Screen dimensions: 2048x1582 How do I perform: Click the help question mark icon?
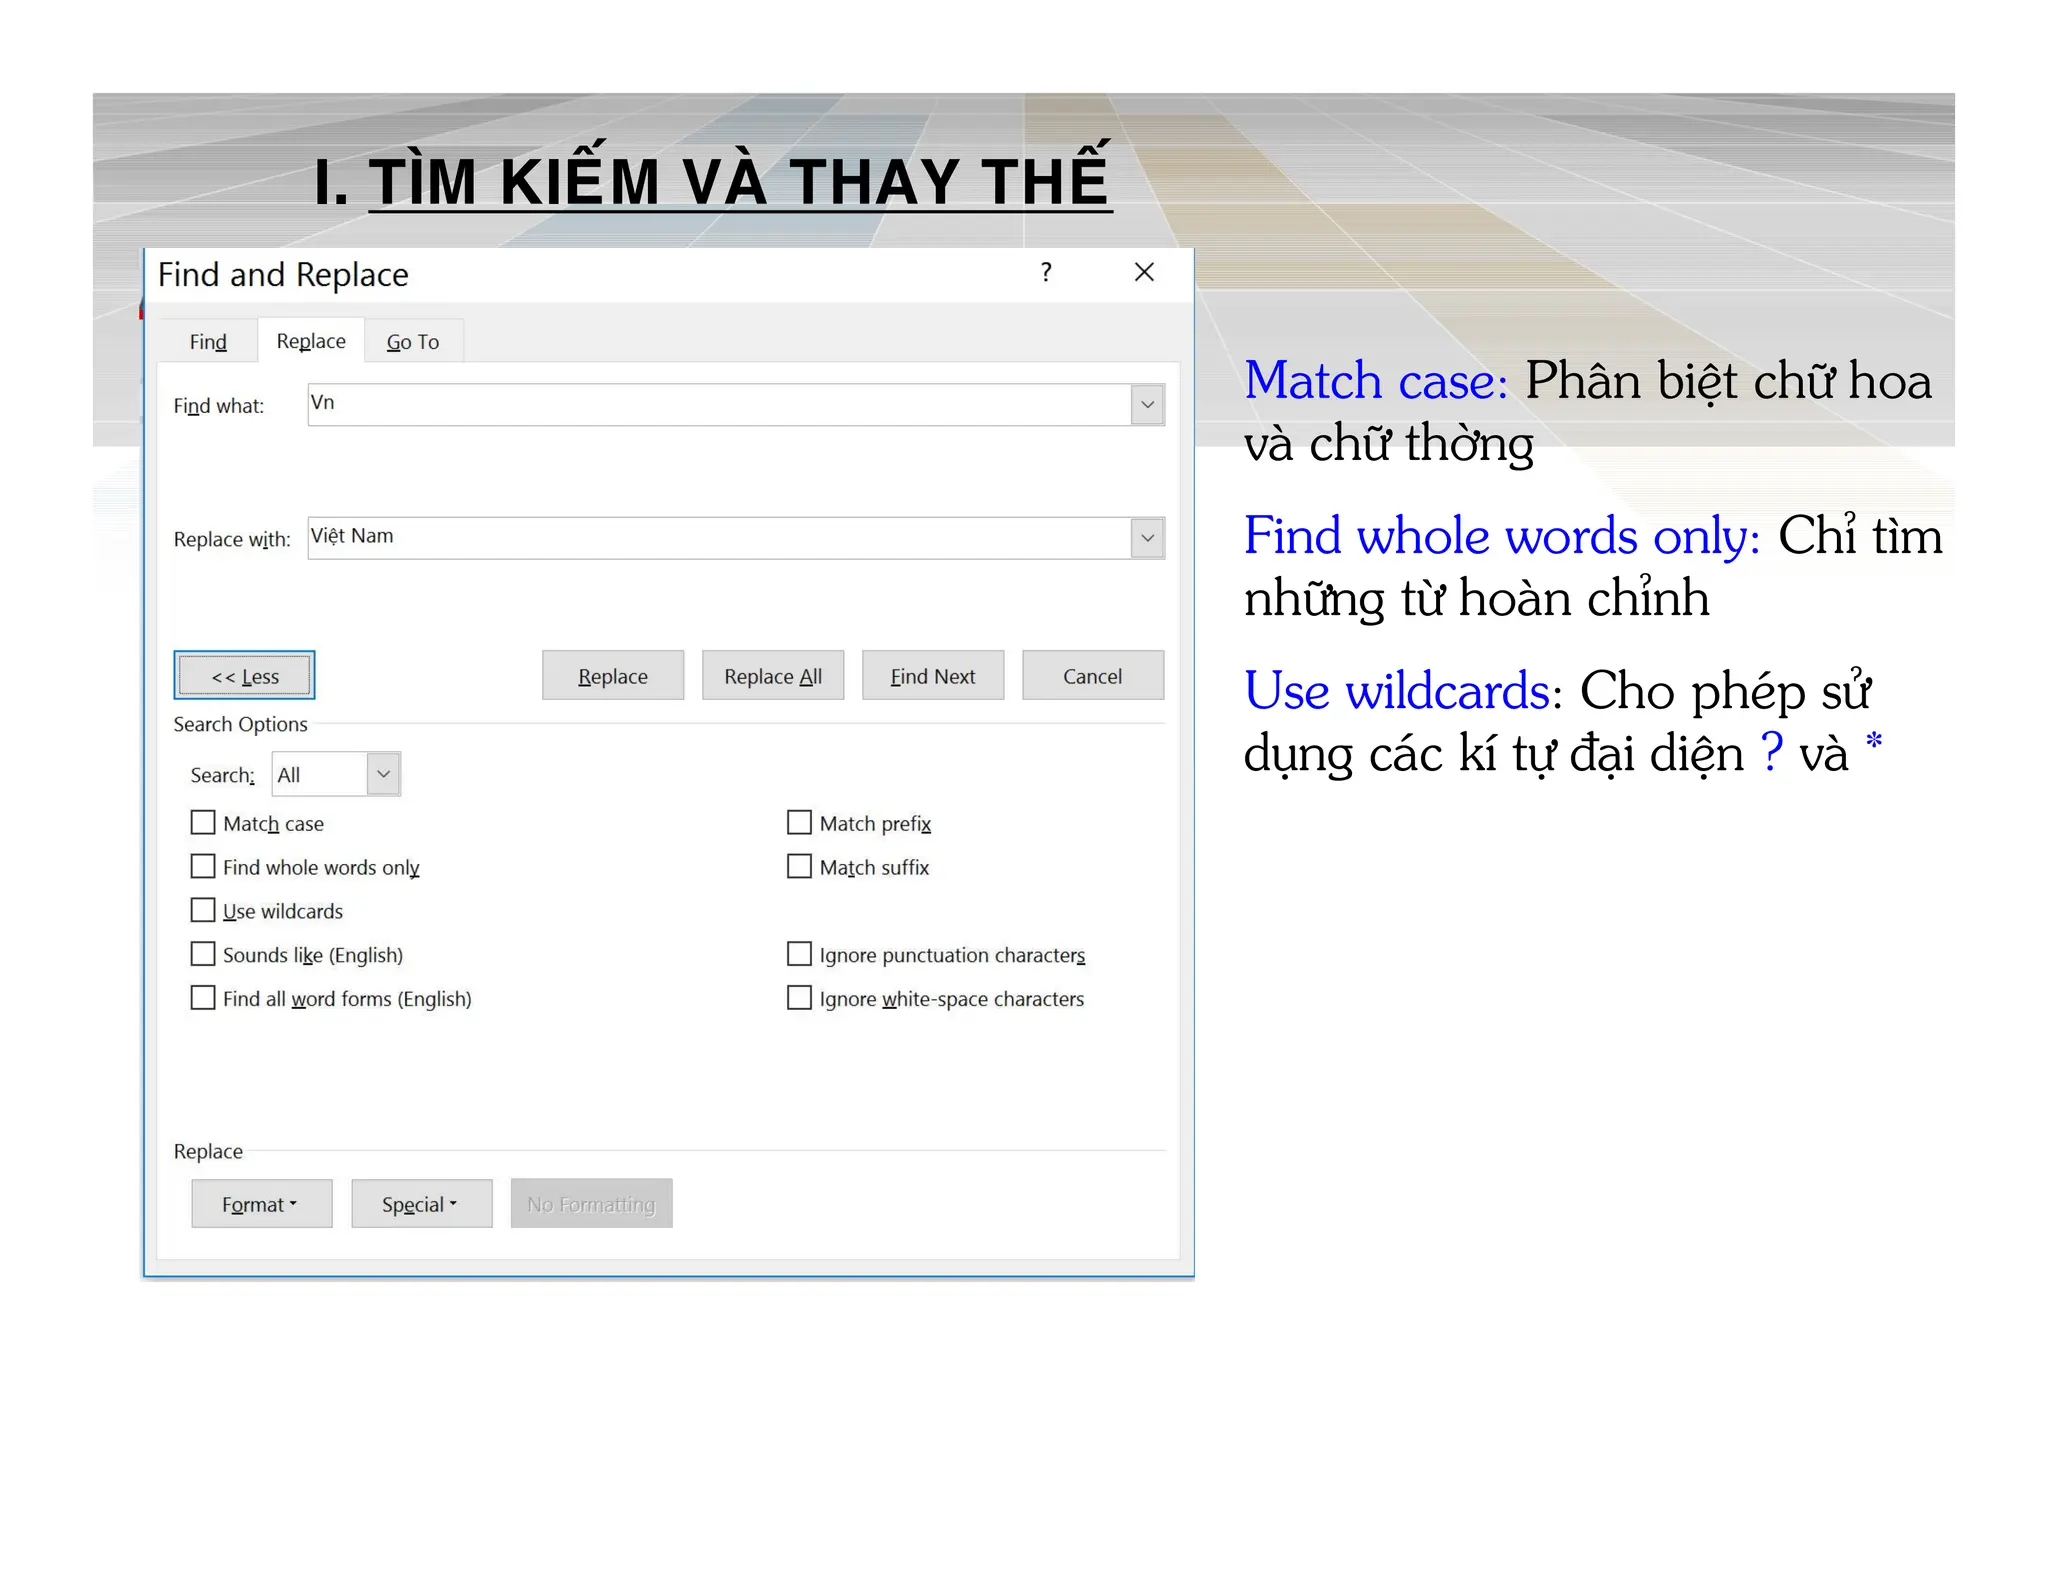tap(1046, 273)
